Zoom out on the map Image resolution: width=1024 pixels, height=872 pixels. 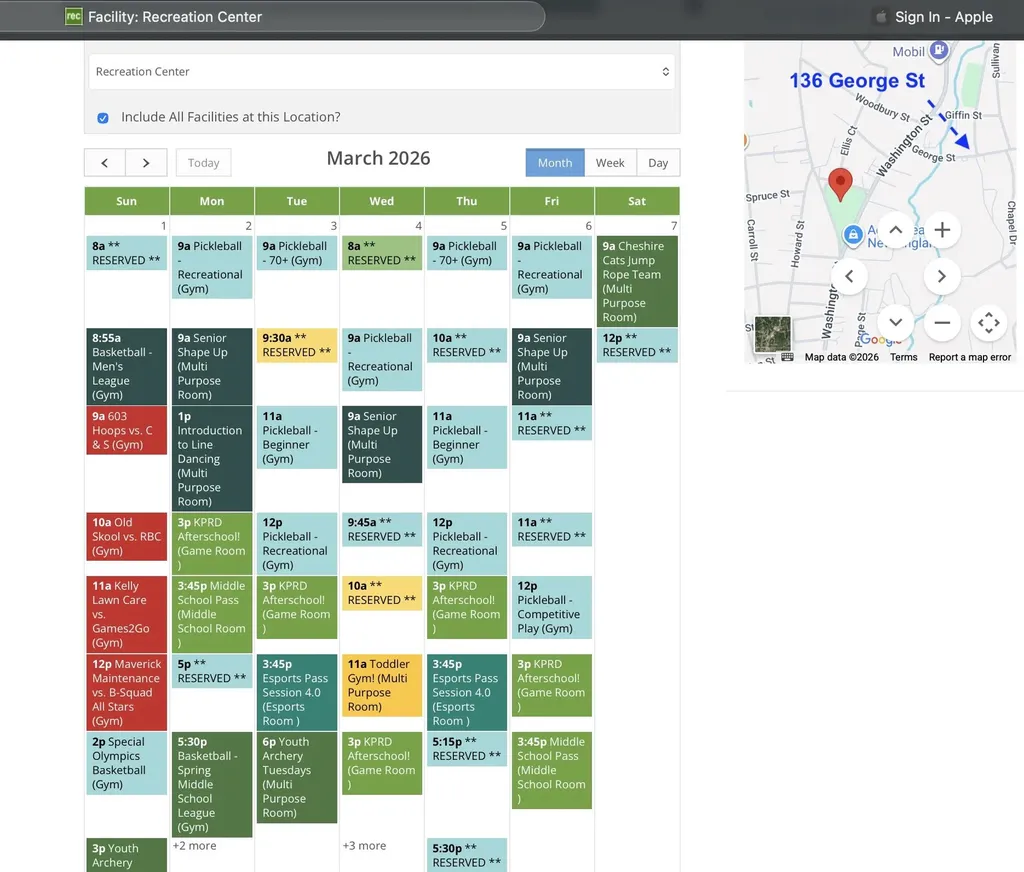point(941,322)
